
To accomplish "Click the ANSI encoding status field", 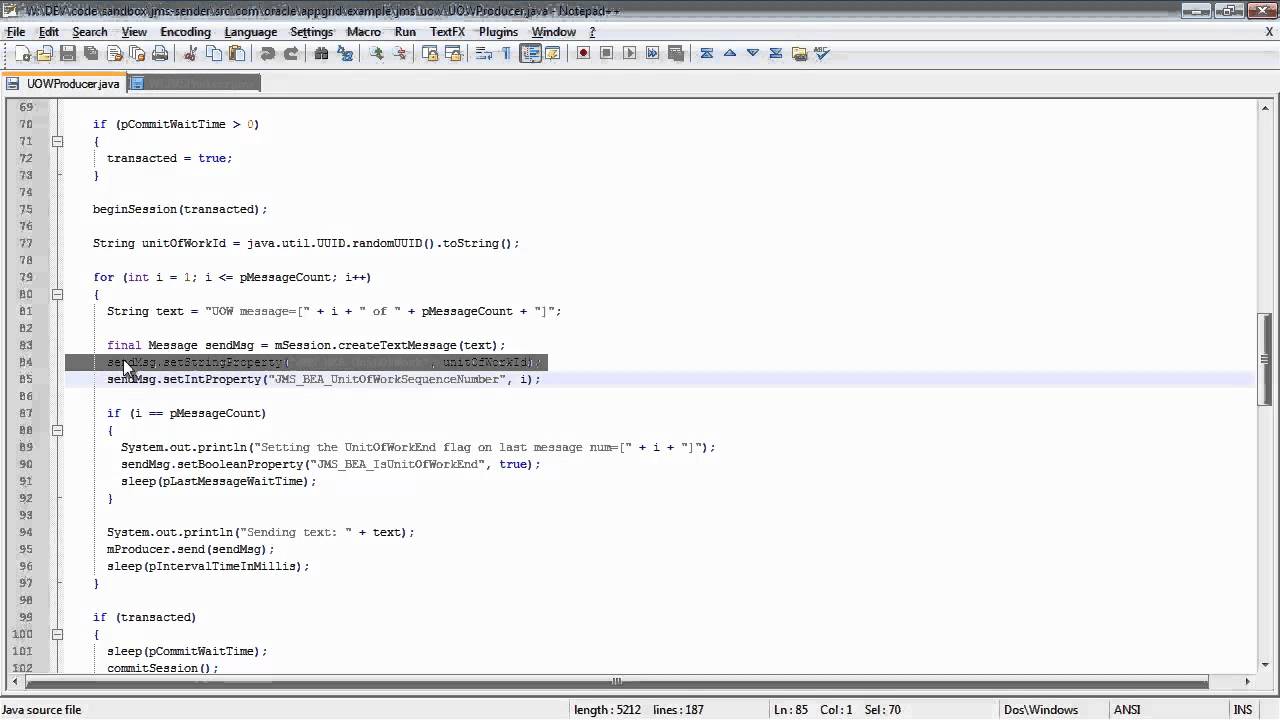I will point(1127,710).
